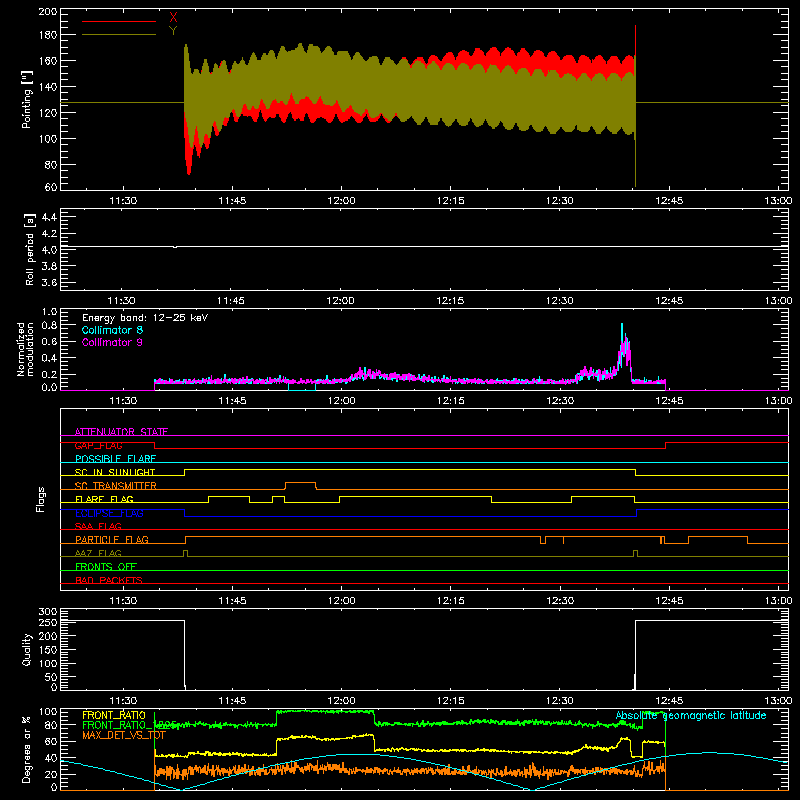Click the cyan Collimator 8 legend entry
The height and width of the screenshot is (800, 800).
tap(112, 330)
